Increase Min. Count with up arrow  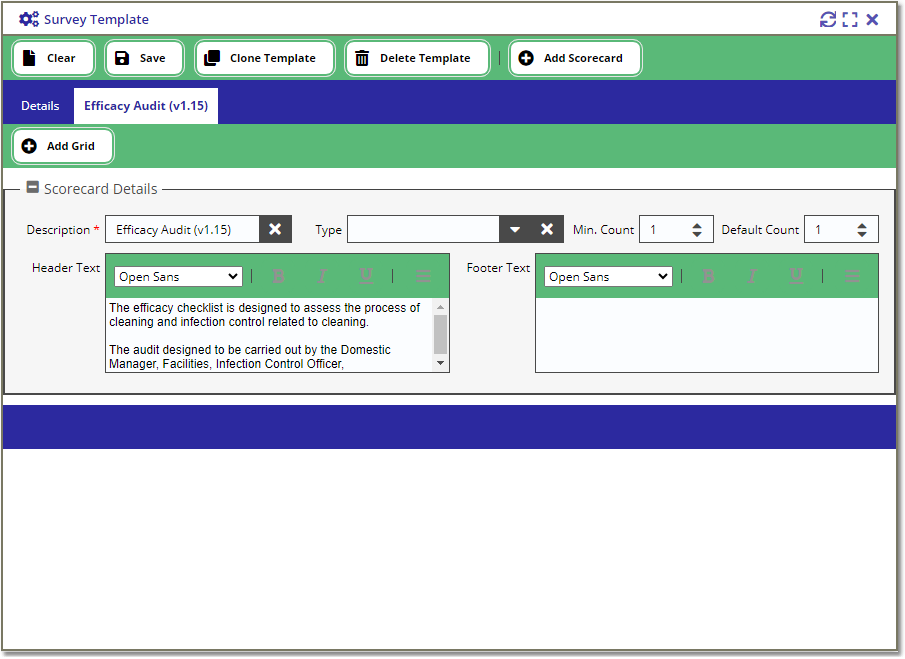pos(697,226)
